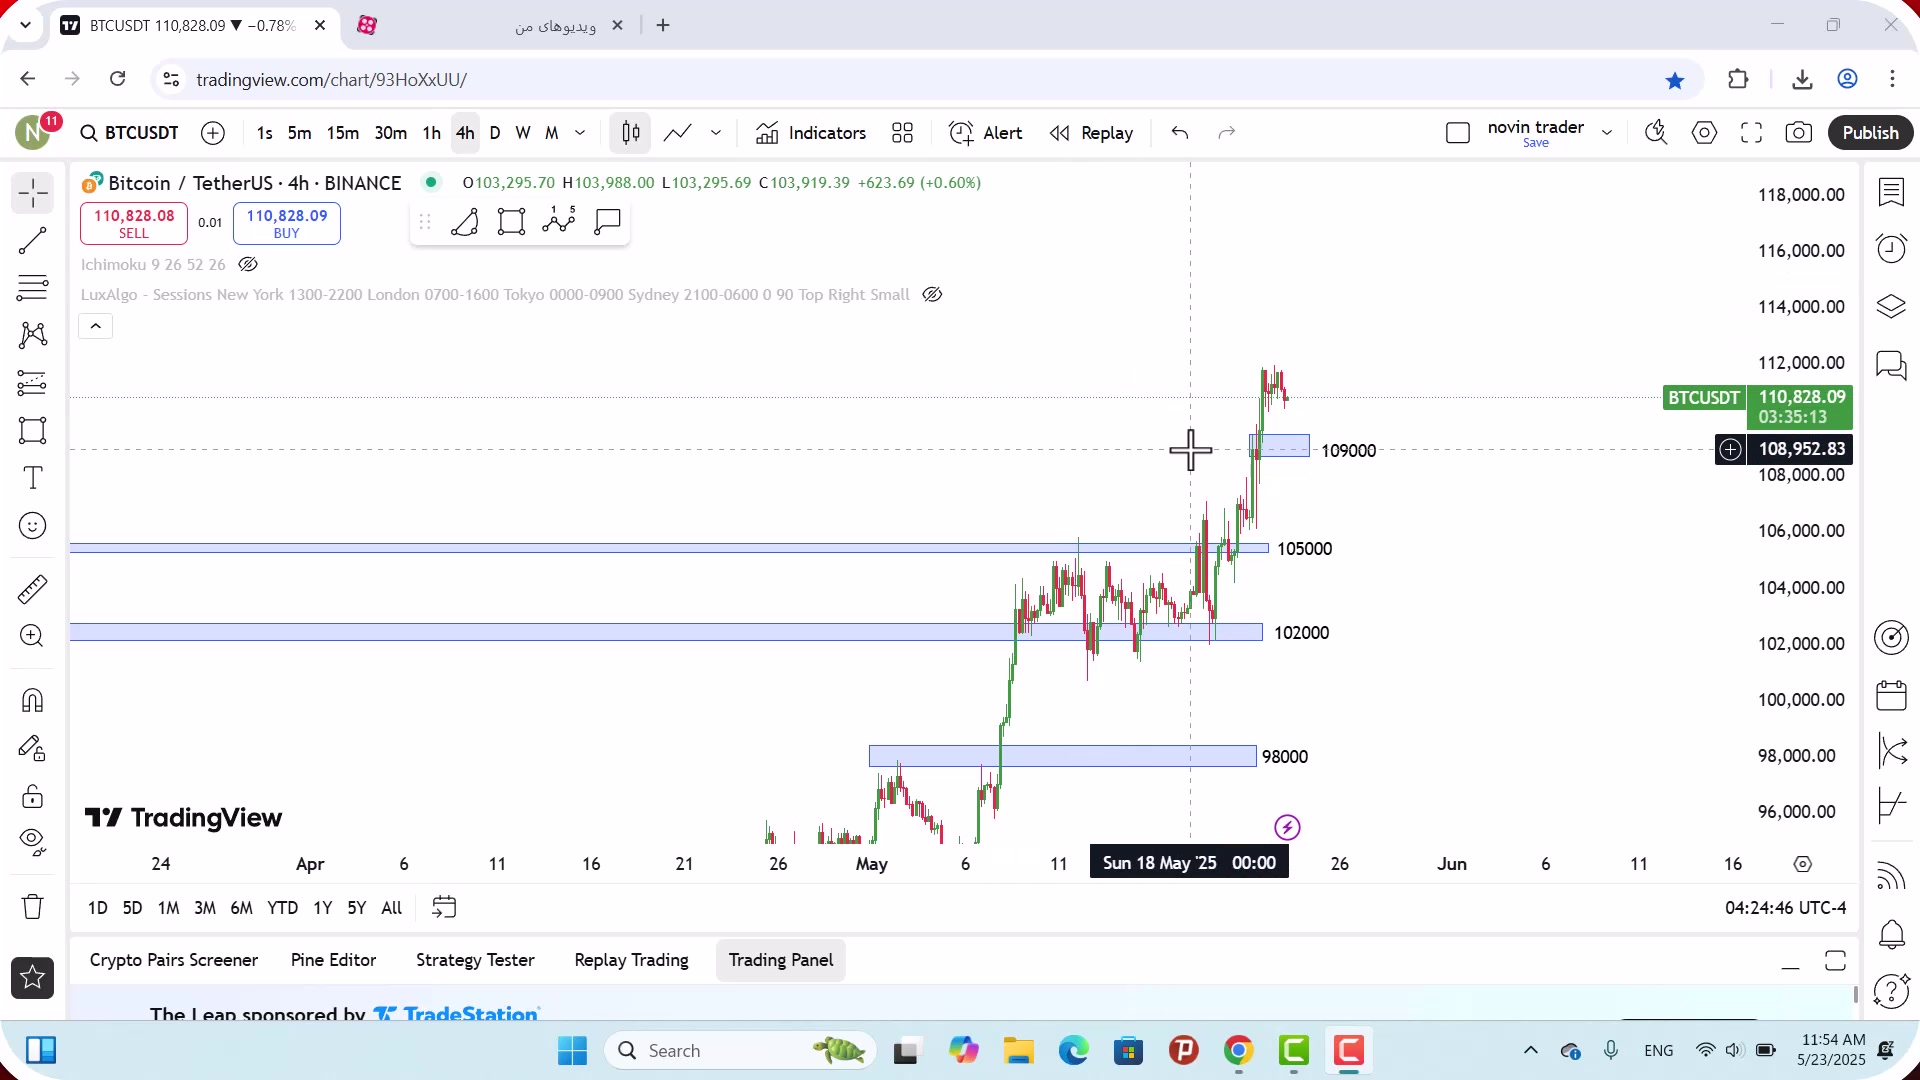Image resolution: width=1920 pixels, height=1080 pixels.
Task: Open layout setup square icon
Action: click(1458, 133)
